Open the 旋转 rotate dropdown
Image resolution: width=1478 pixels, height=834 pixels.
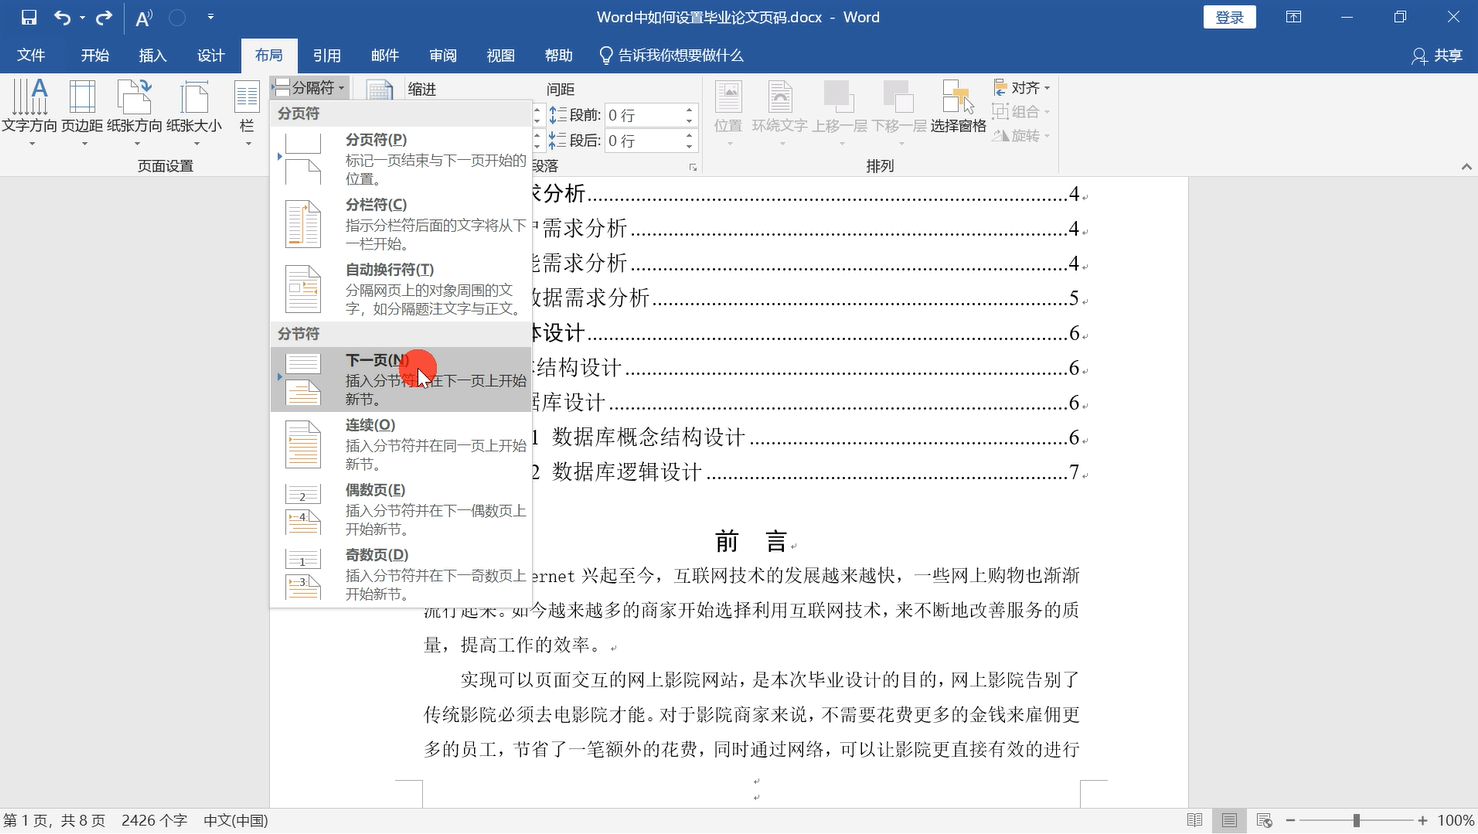click(x=1021, y=135)
